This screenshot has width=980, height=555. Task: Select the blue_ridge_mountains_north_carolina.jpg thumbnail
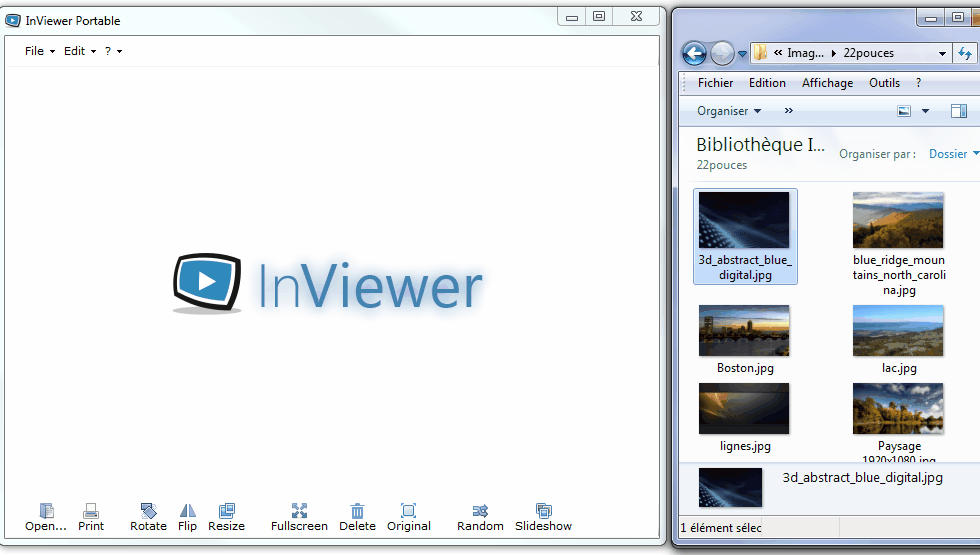pos(898,220)
